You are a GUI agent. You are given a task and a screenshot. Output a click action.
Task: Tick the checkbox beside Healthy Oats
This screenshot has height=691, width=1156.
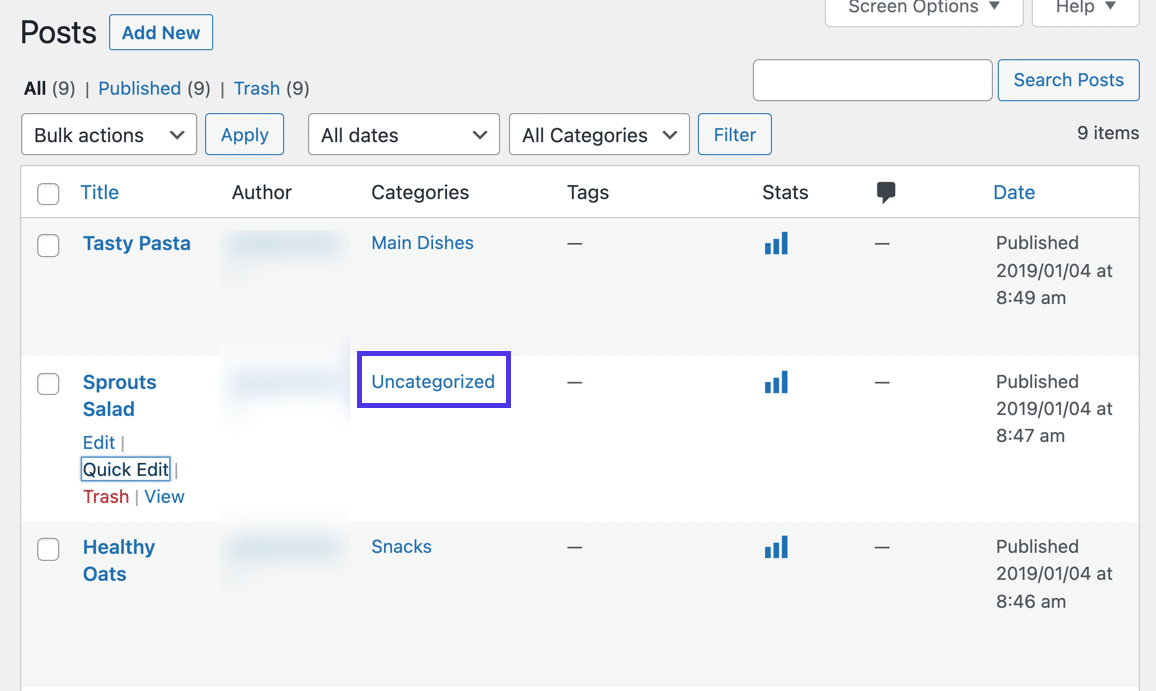pos(48,549)
